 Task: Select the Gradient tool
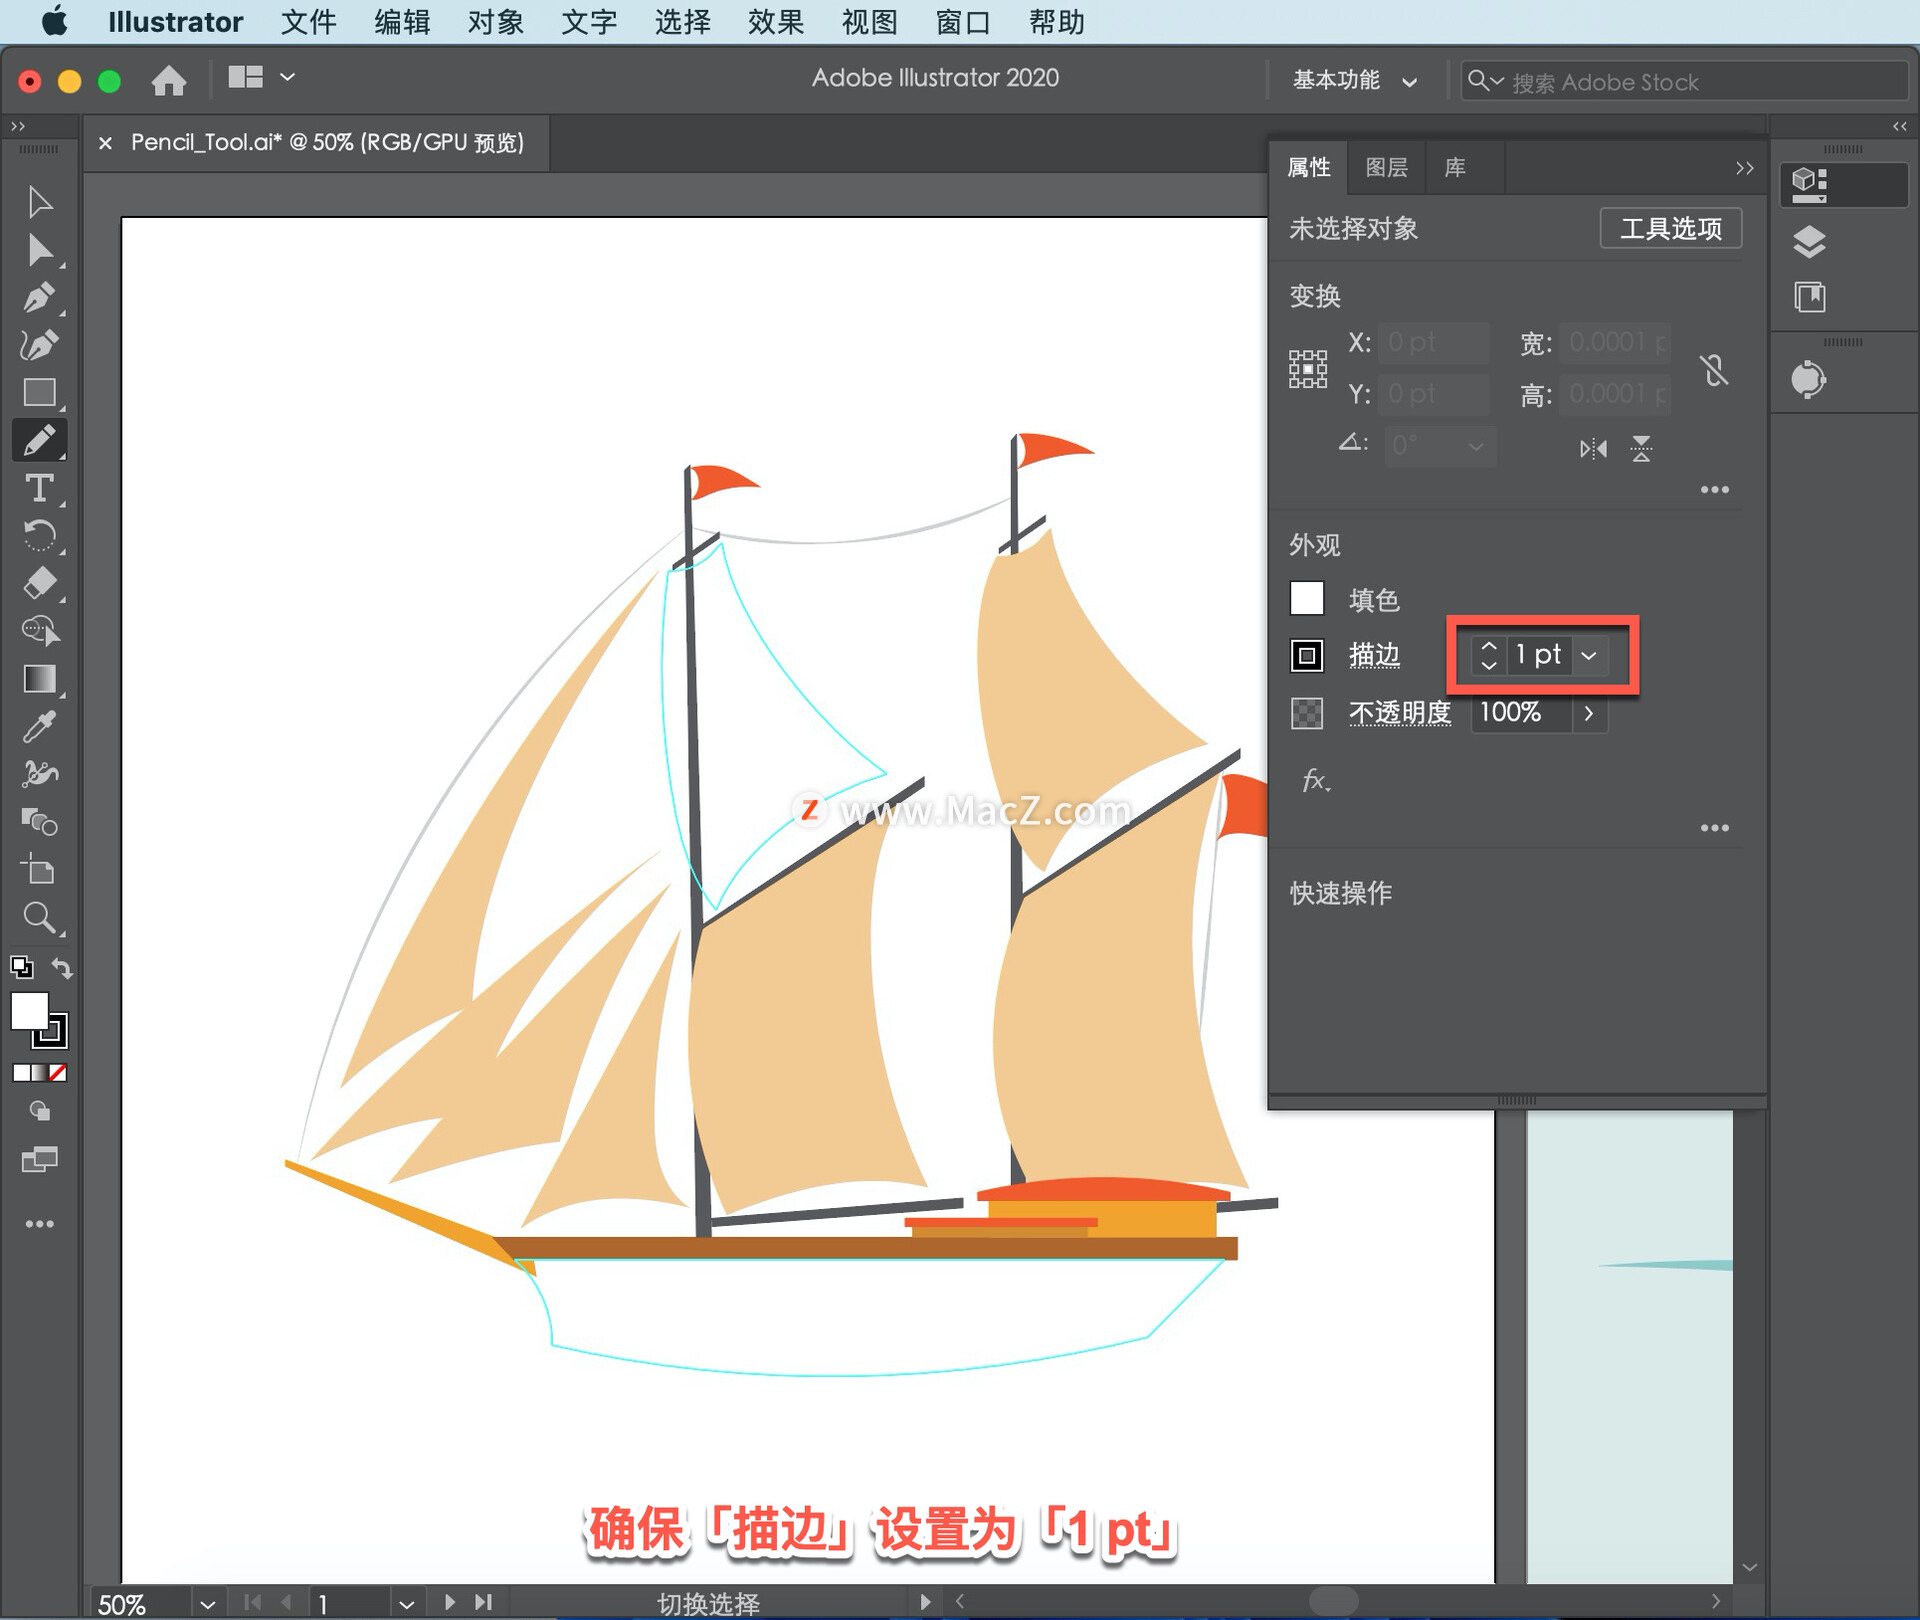click(39, 679)
